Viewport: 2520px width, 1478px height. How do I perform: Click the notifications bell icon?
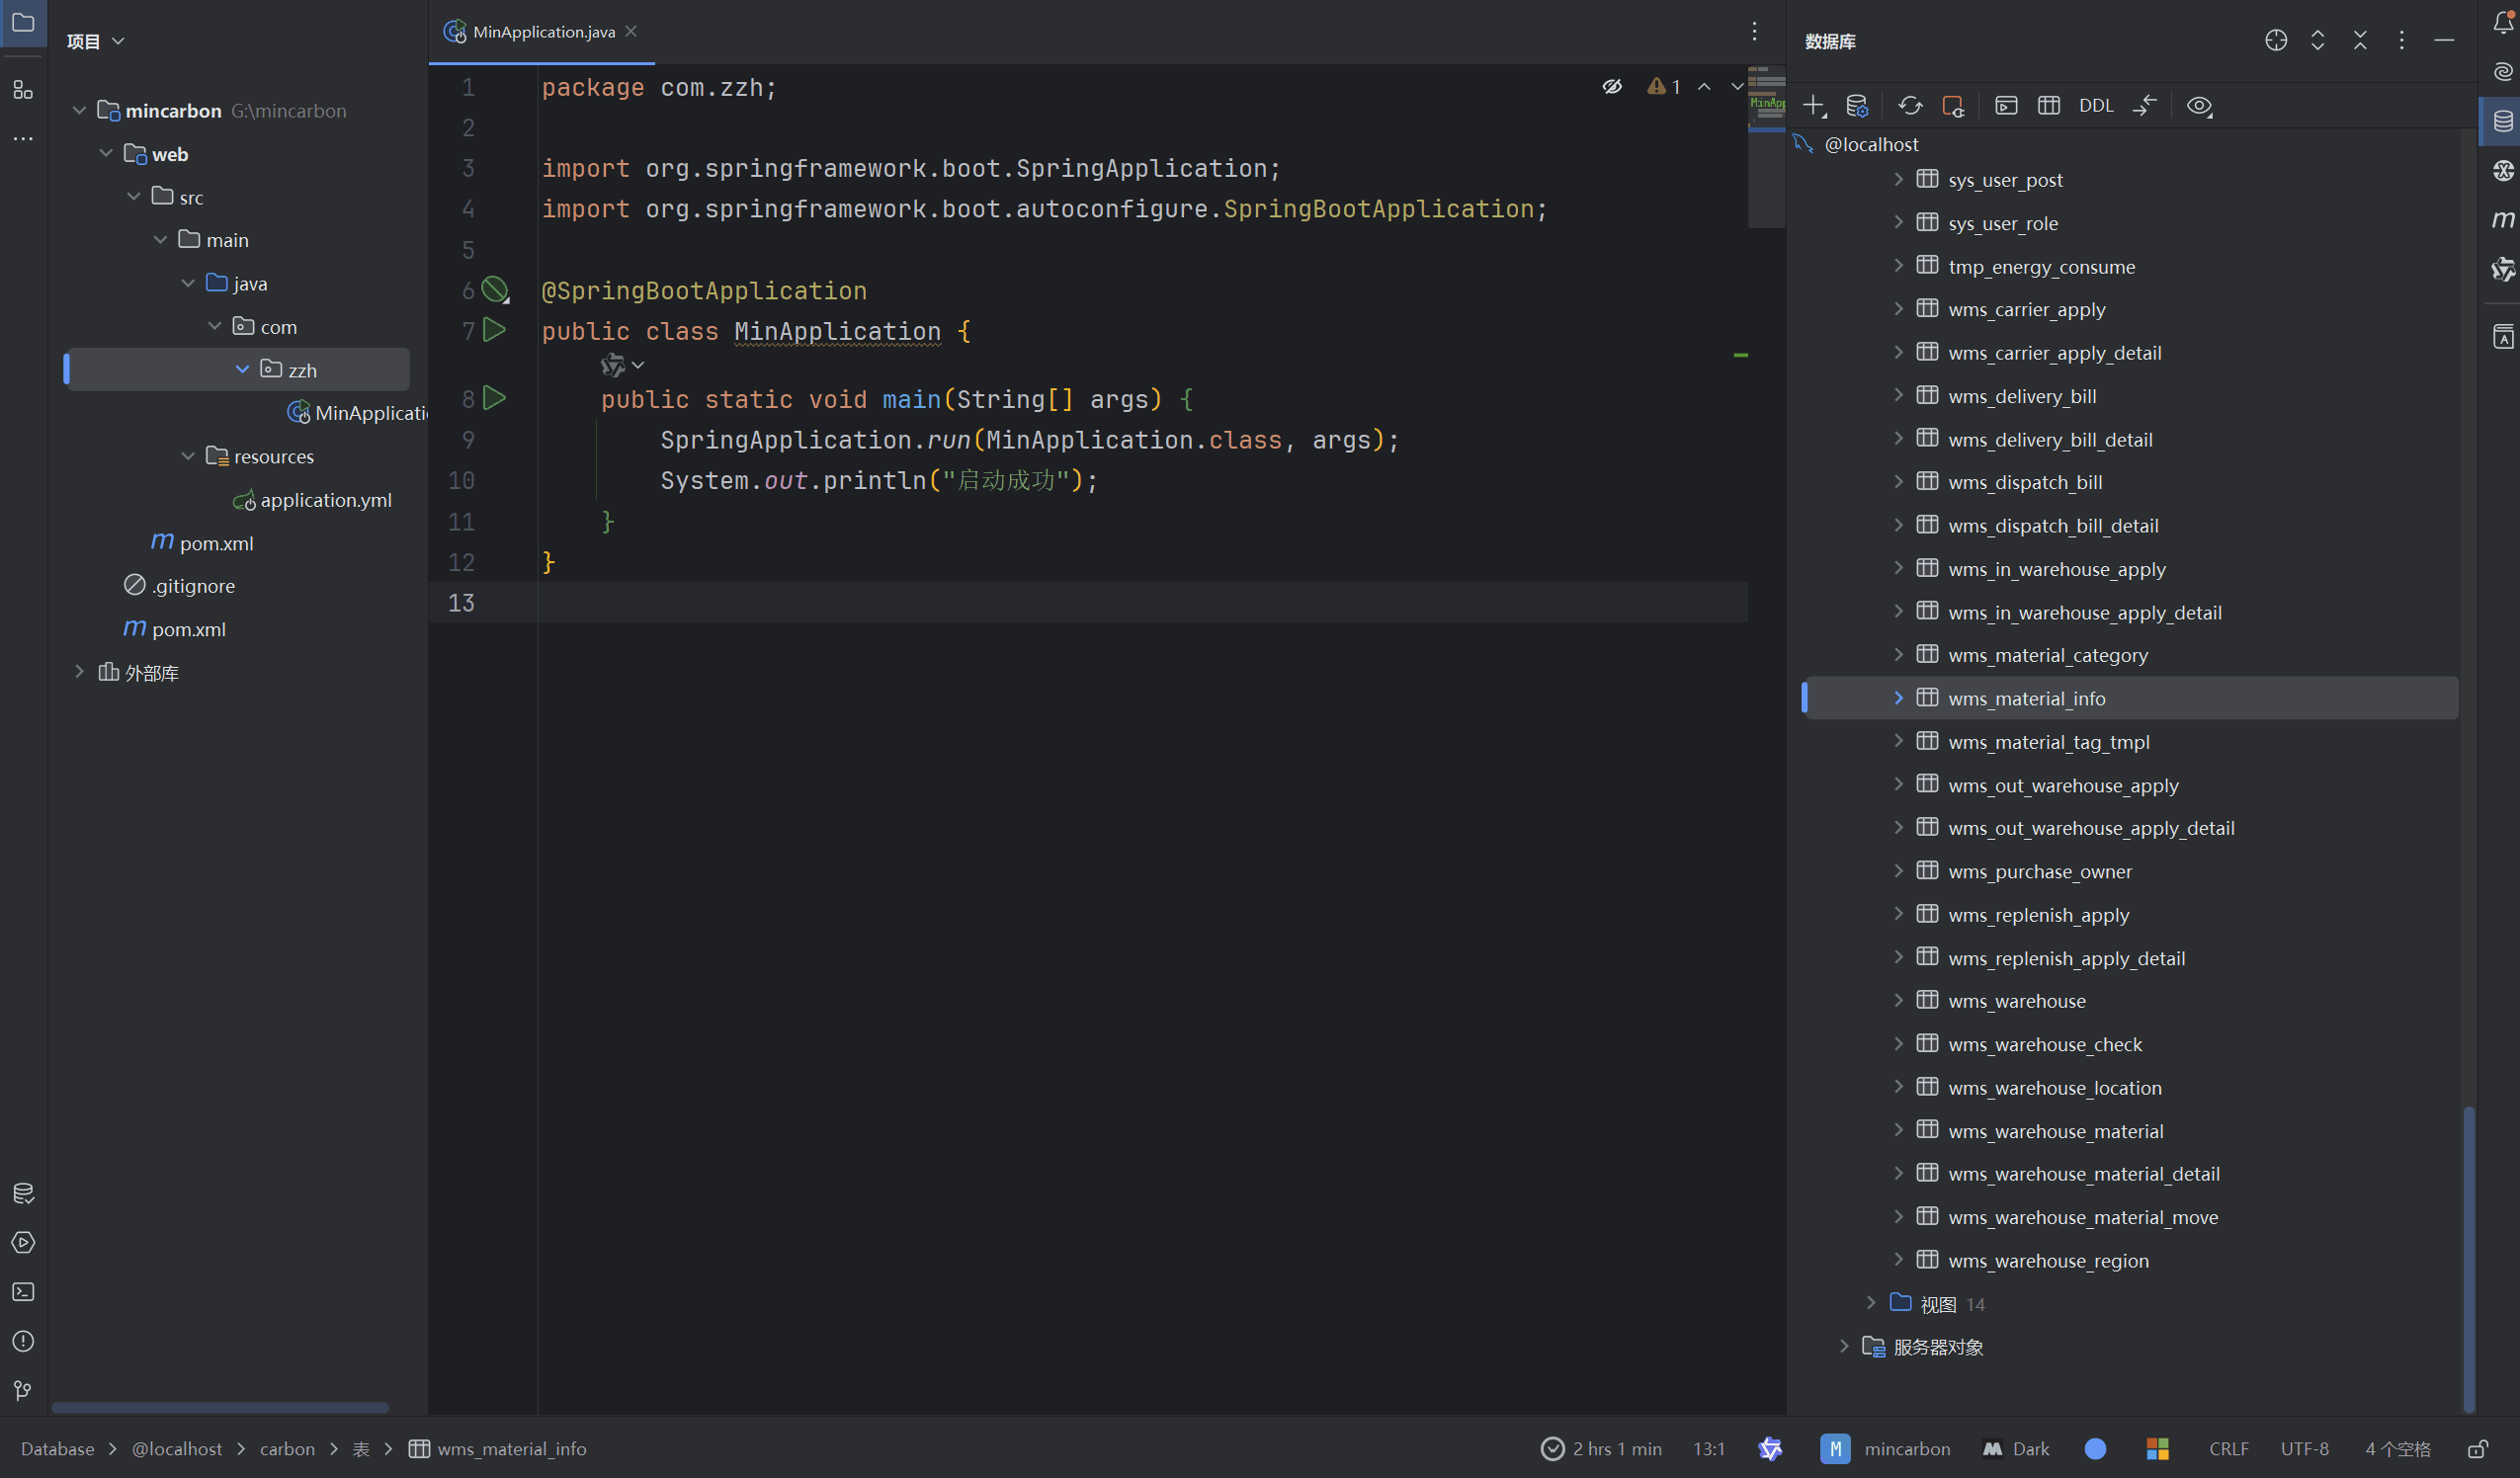[x=2502, y=22]
